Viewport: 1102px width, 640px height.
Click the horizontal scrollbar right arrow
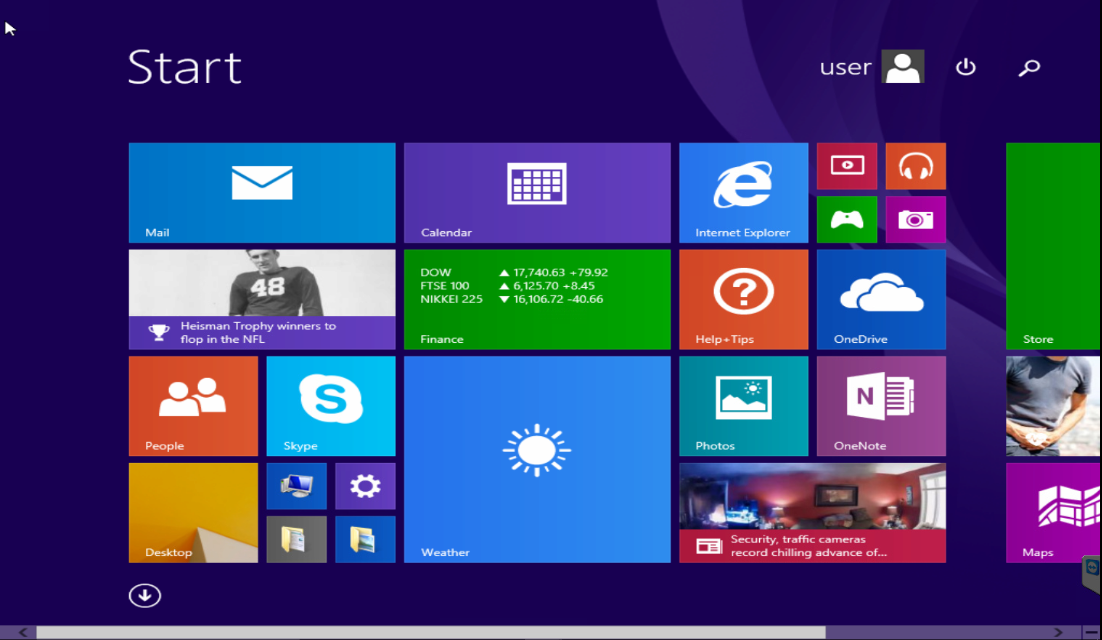[x=1058, y=632]
